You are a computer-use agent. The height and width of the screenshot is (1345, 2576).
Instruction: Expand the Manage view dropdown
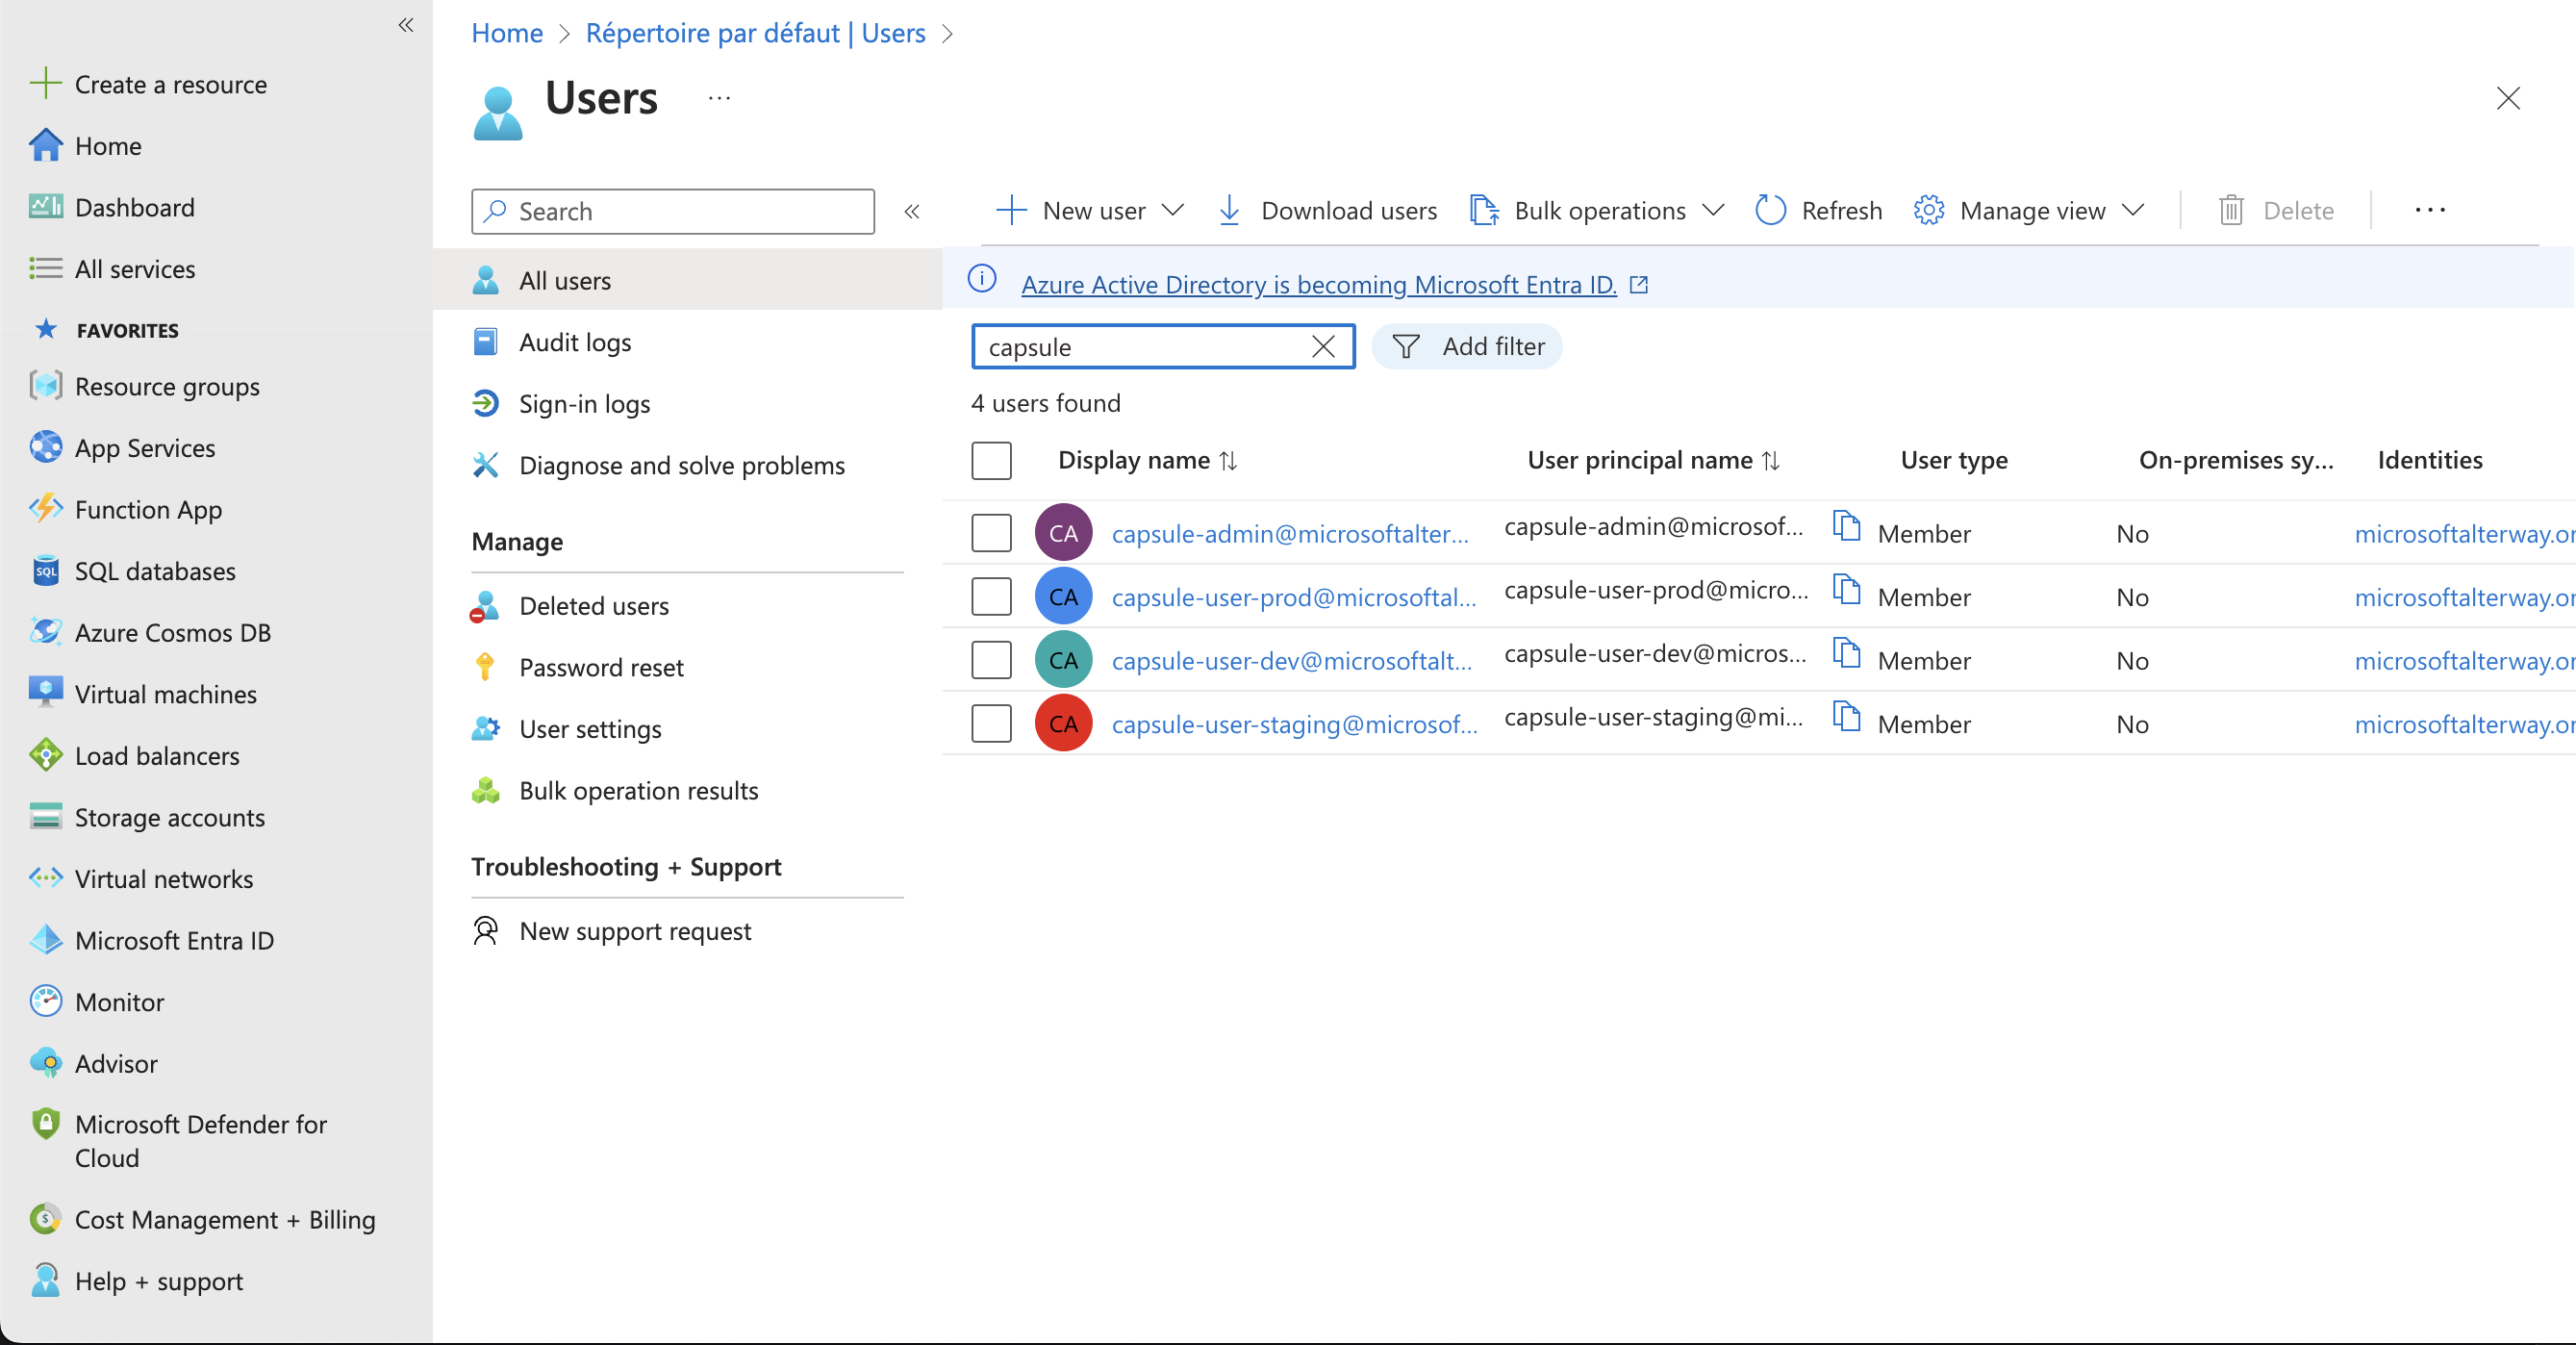coord(2133,210)
